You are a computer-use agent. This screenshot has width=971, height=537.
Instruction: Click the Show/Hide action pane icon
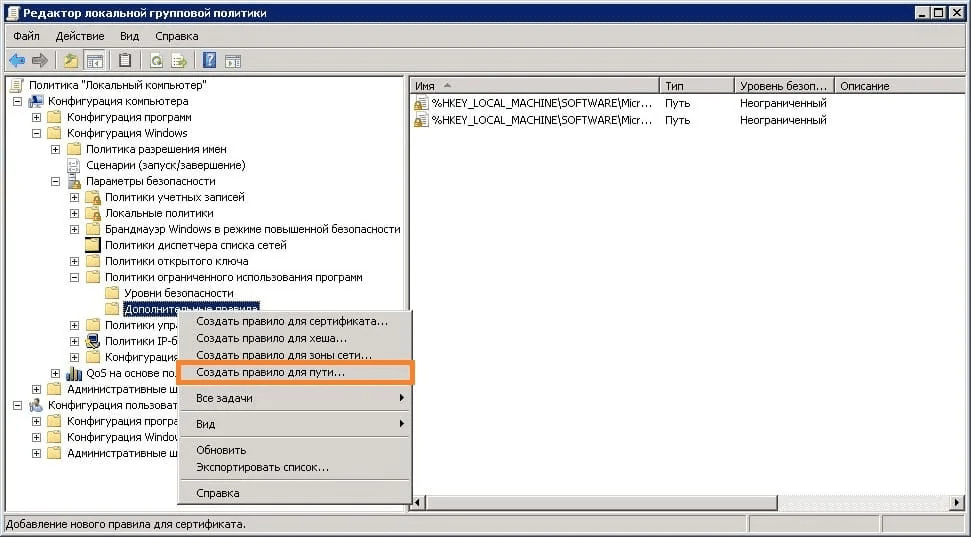click(x=233, y=60)
